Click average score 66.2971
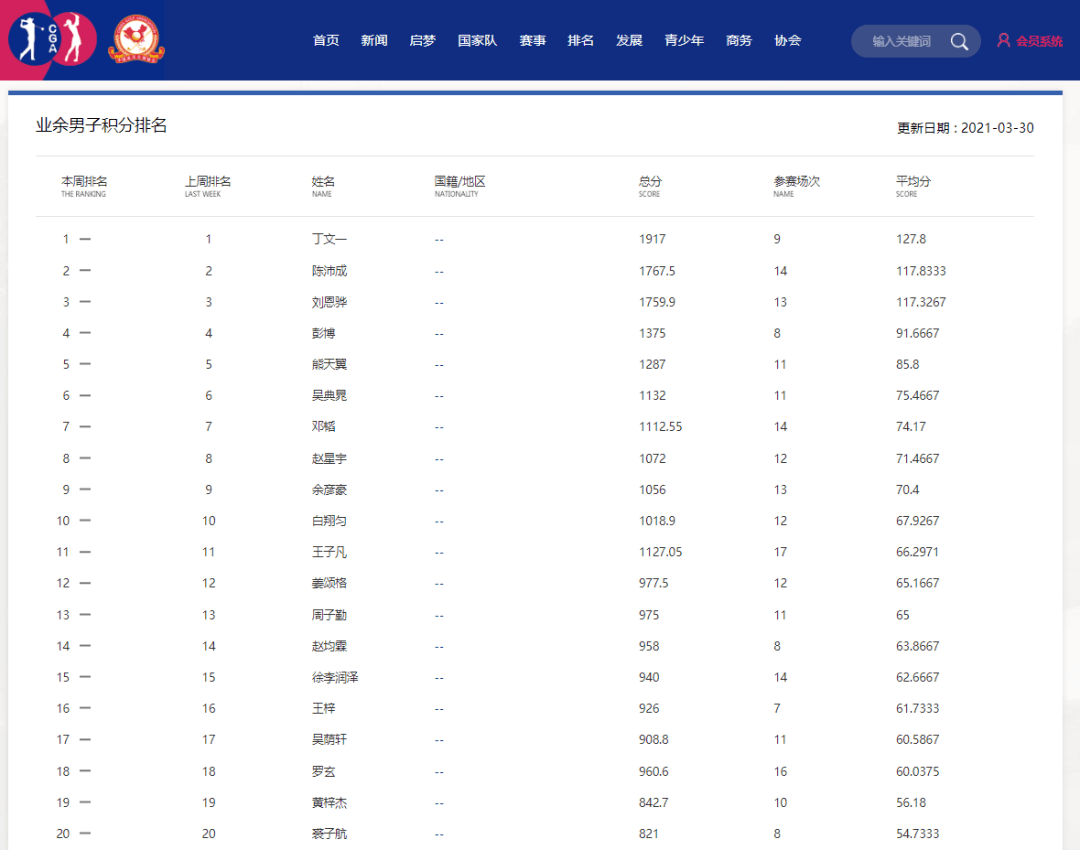Image resolution: width=1080 pixels, height=850 pixels. 917,552
